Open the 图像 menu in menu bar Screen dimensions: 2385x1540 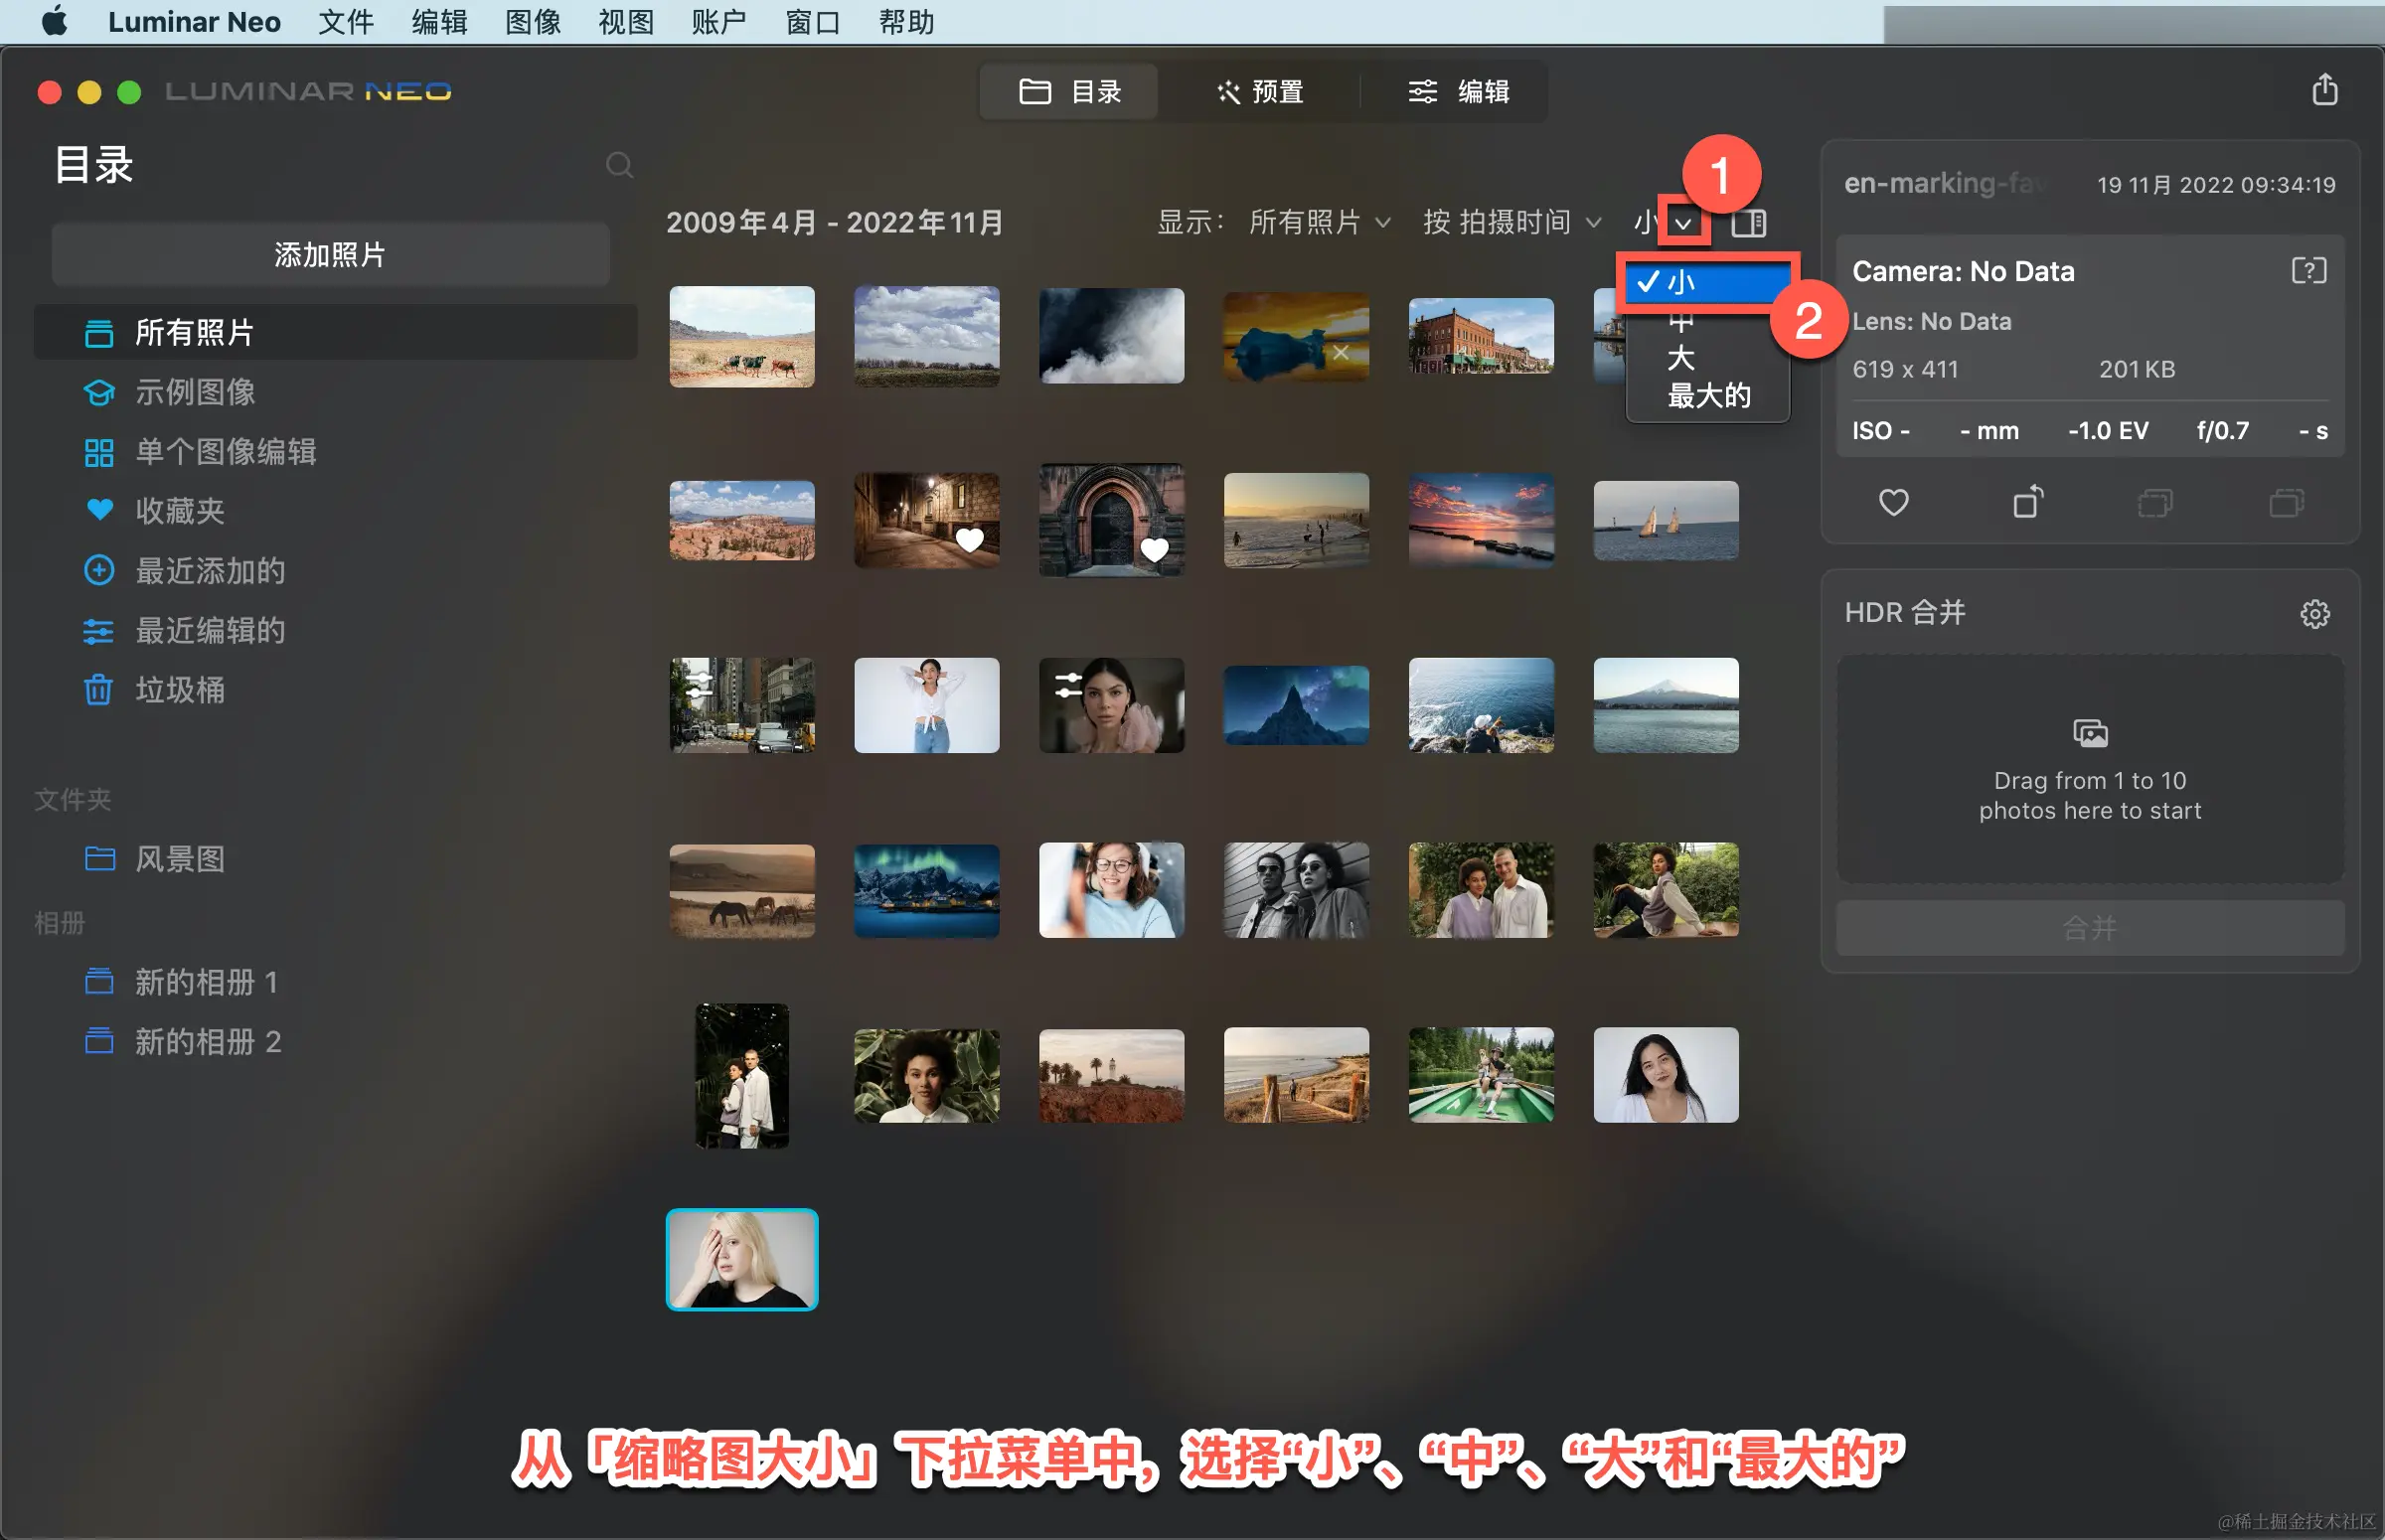click(532, 22)
